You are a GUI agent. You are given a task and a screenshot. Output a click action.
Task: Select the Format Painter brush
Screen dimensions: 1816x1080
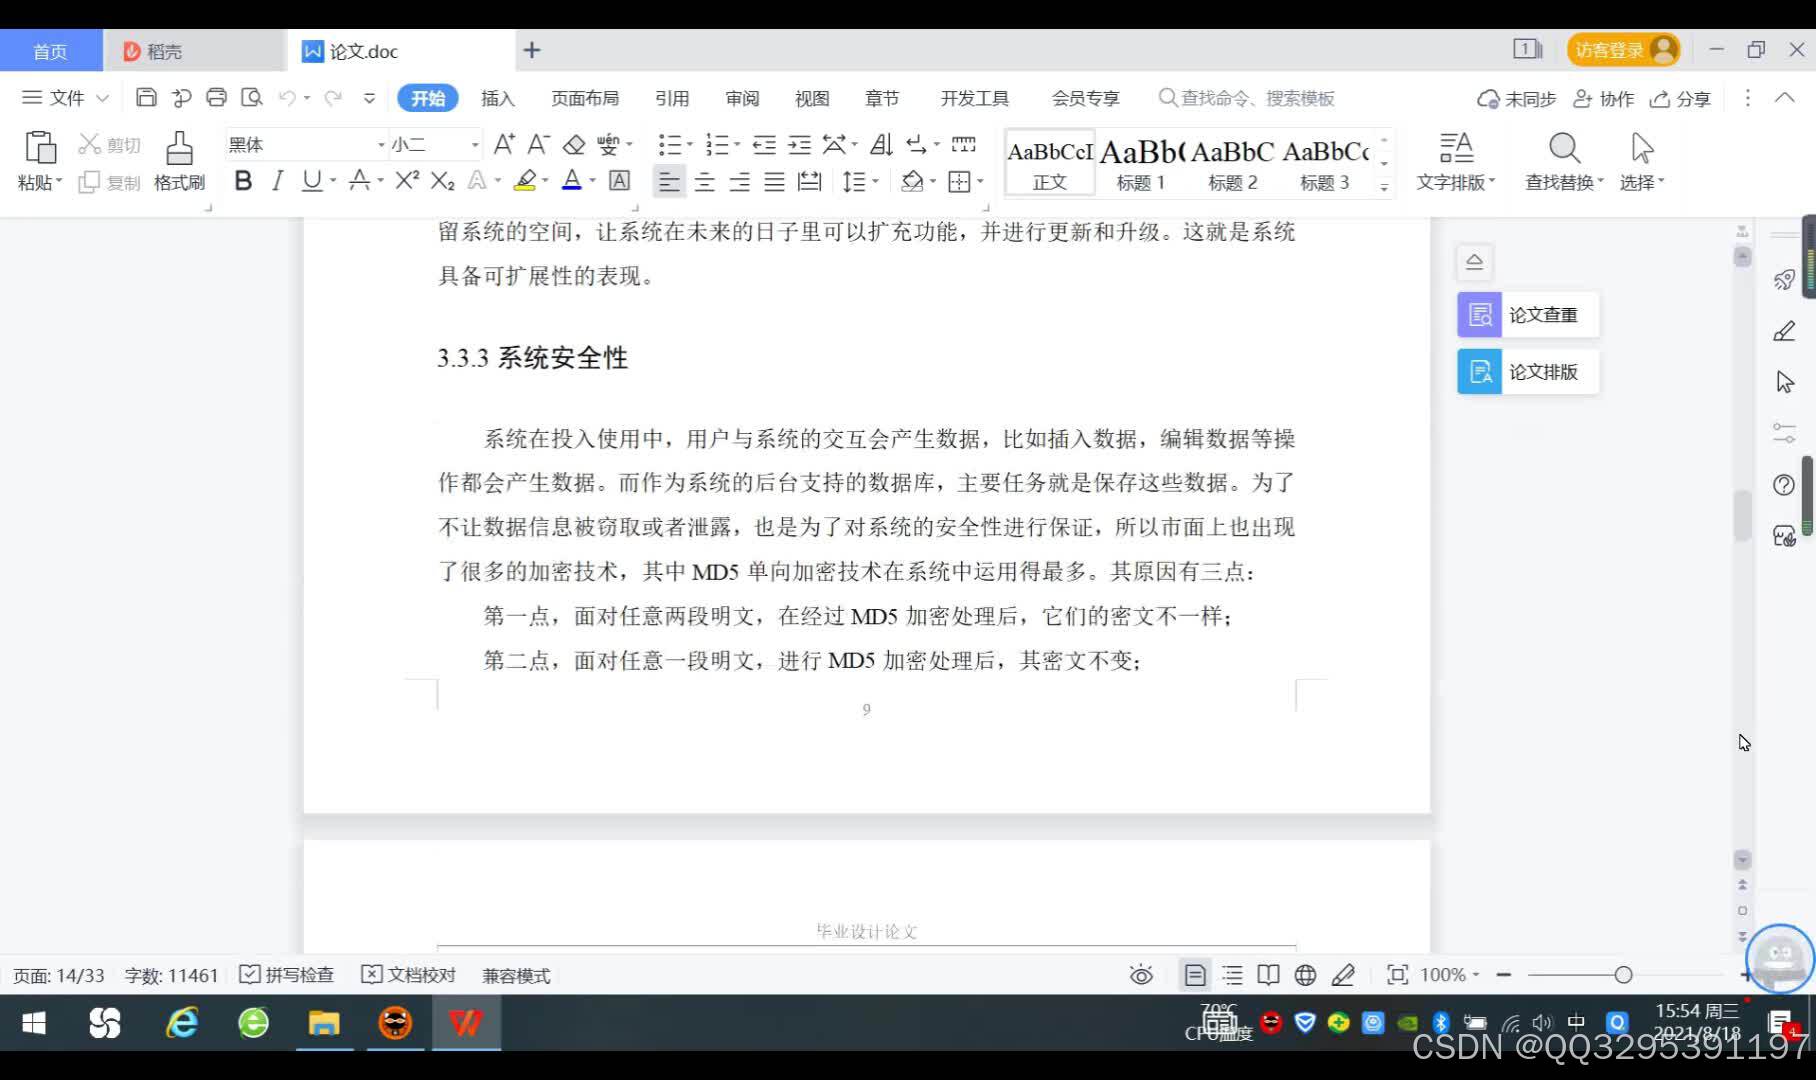point(179,147)
